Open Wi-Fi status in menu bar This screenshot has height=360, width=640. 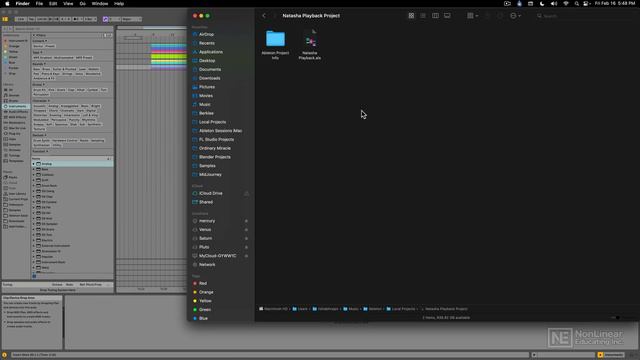coord(565,4)
